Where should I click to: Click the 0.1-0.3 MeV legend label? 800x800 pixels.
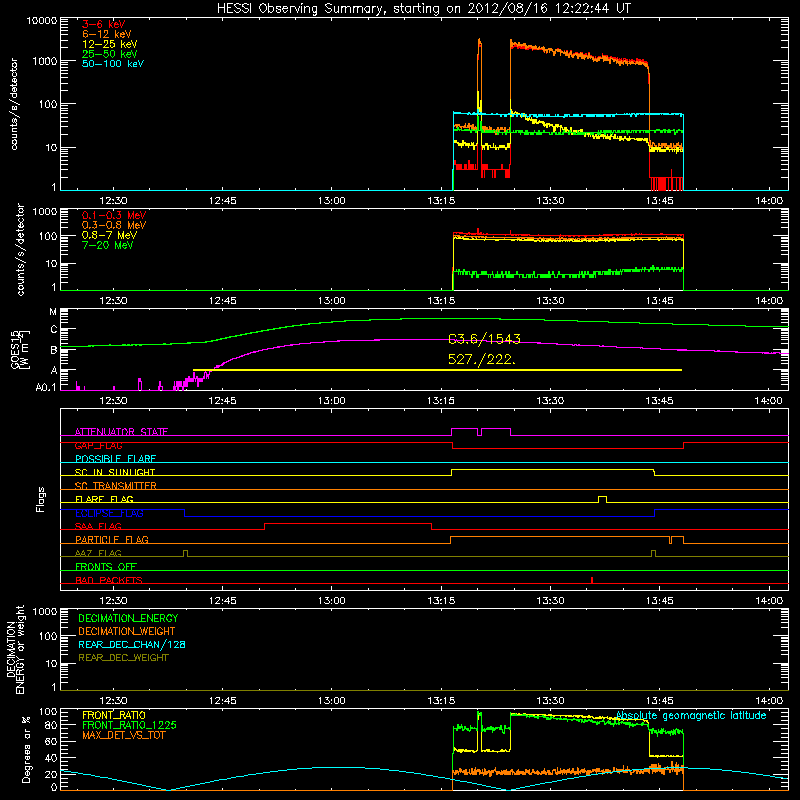114,215
